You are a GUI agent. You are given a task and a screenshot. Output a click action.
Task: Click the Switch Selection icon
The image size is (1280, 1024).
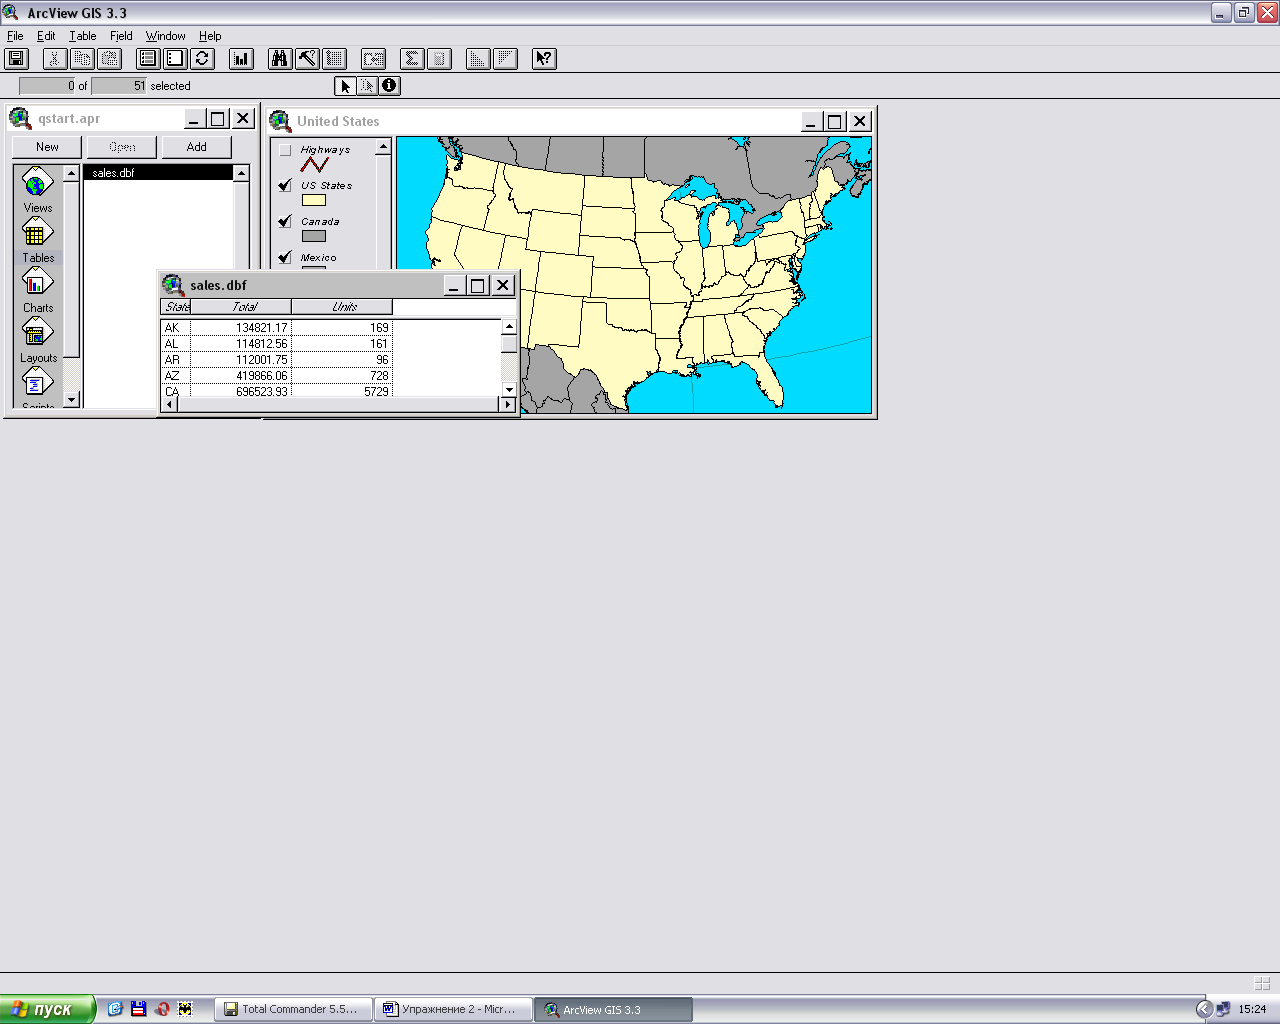pyautogui.click(x=202, y=58)
